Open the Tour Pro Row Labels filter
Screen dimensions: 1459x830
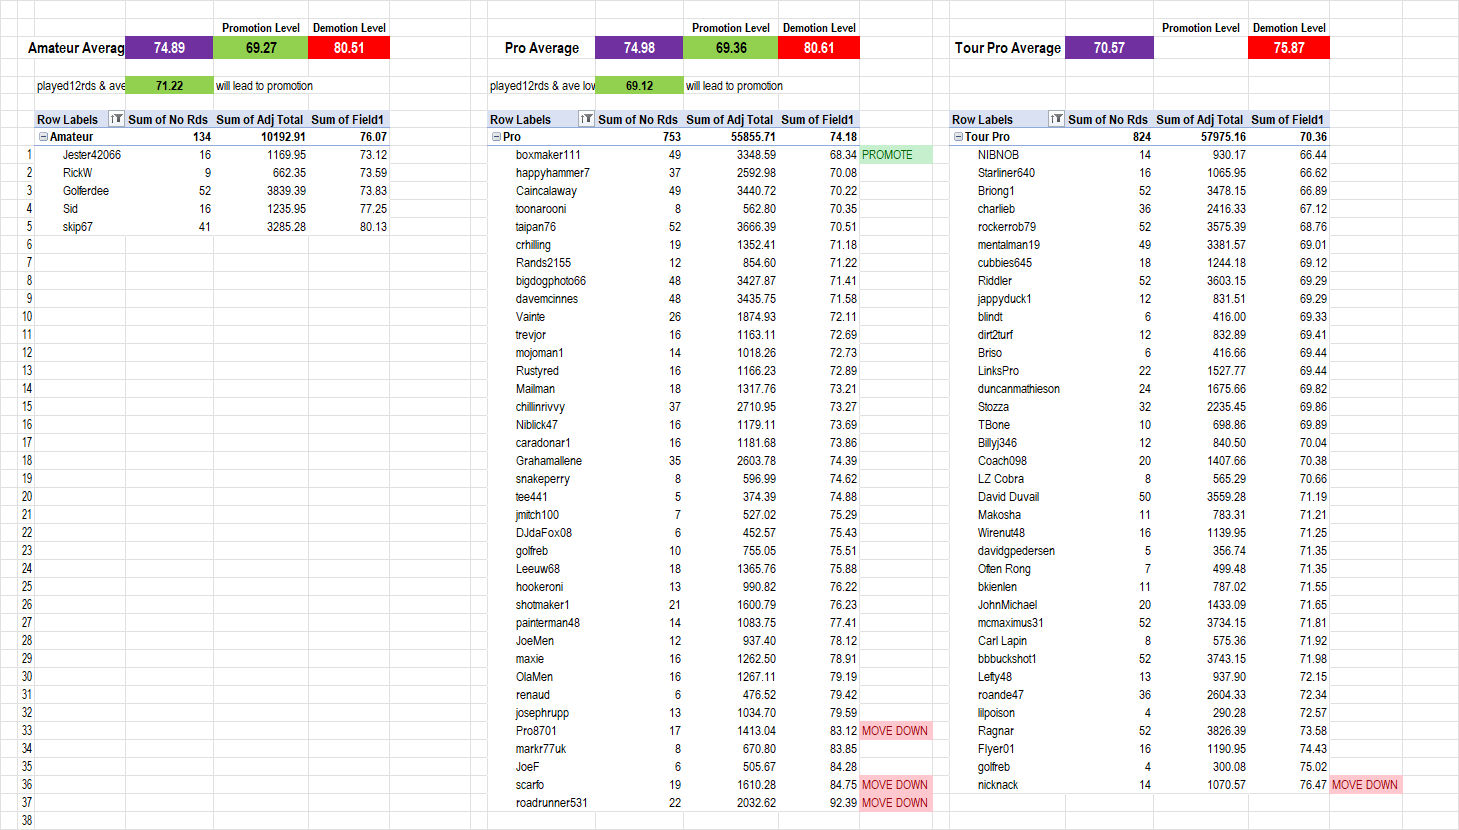point(1056,119)
